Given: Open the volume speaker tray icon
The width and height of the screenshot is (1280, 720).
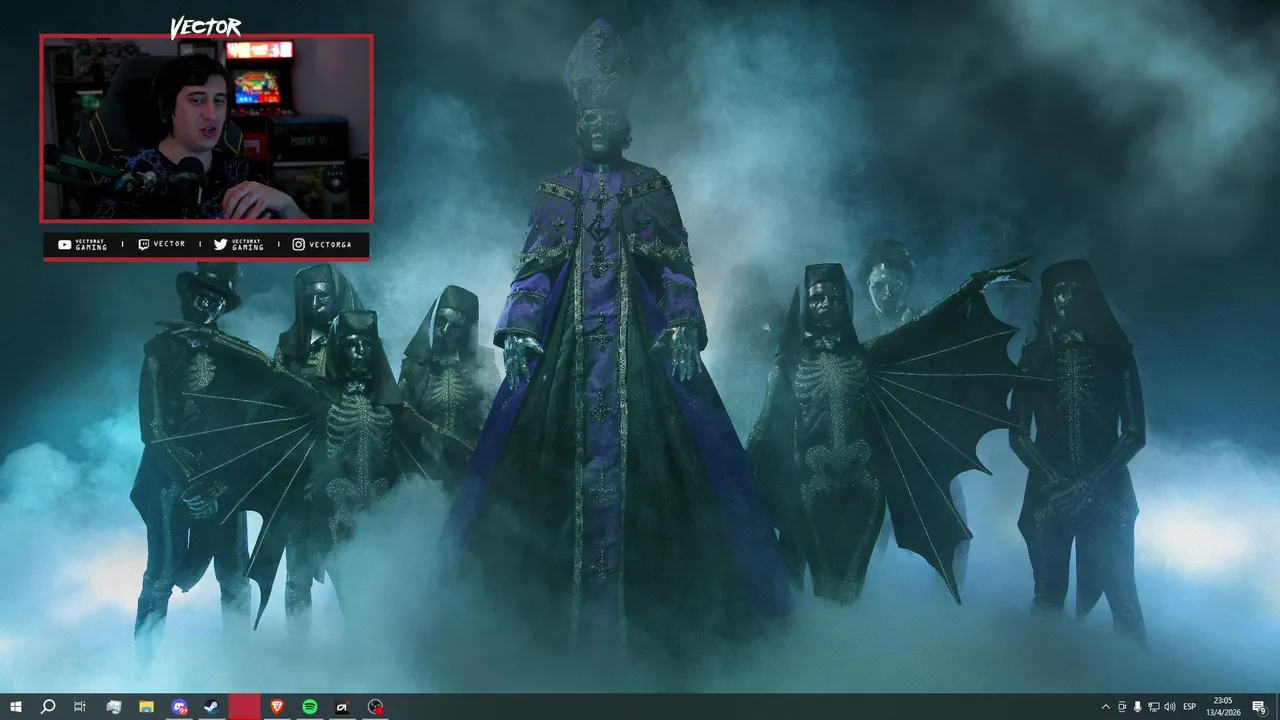Looking at the screenshot, I should [1170, 707].
